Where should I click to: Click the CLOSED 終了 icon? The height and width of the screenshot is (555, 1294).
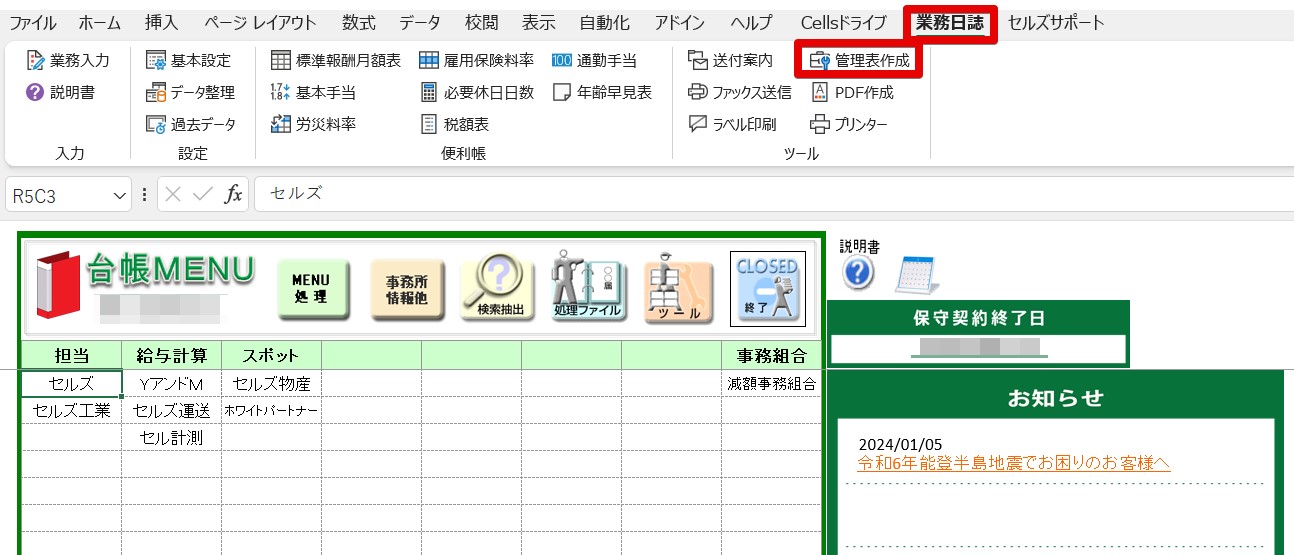(x=768, y=287)
